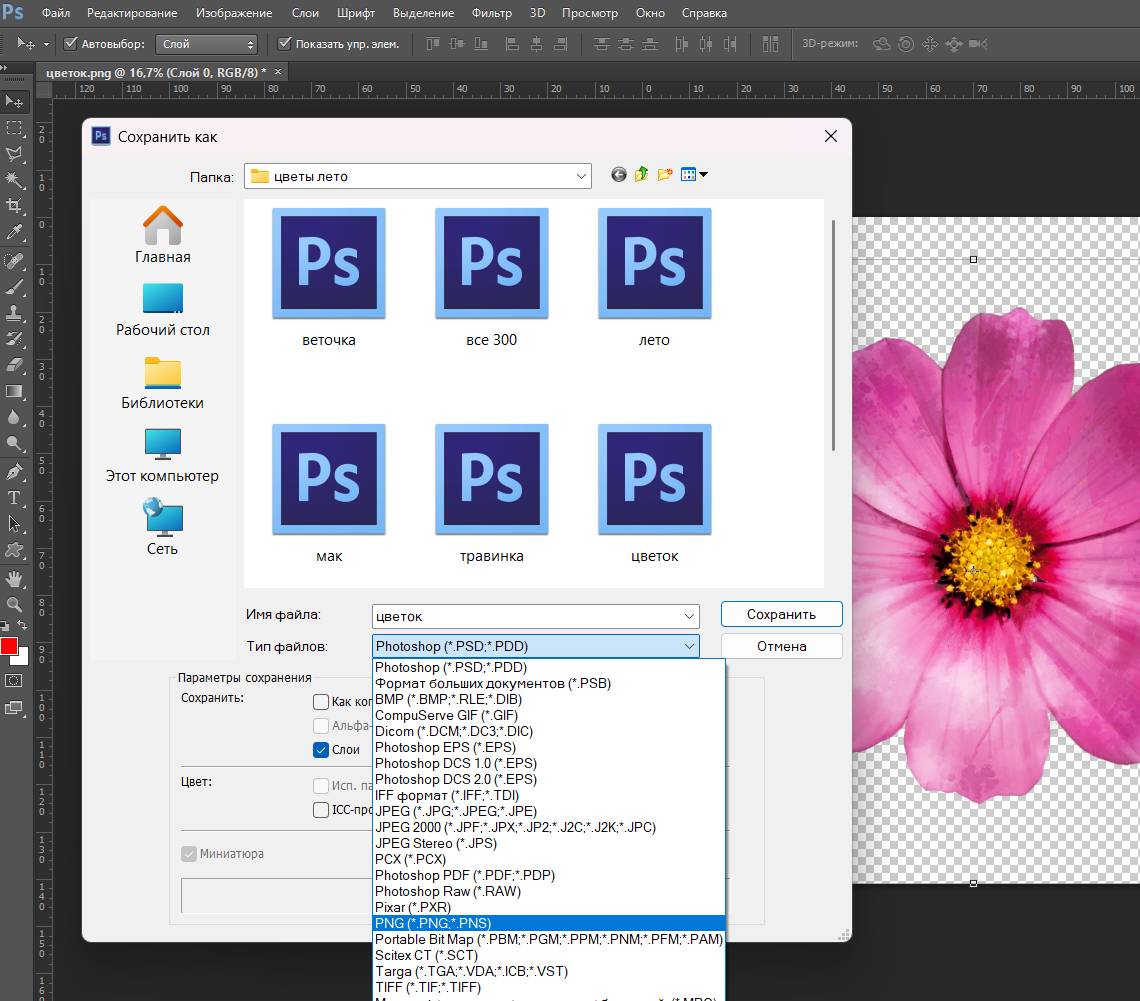Select the Pen tool
The image size is (1140, 1001).
[x=14, y=471]
